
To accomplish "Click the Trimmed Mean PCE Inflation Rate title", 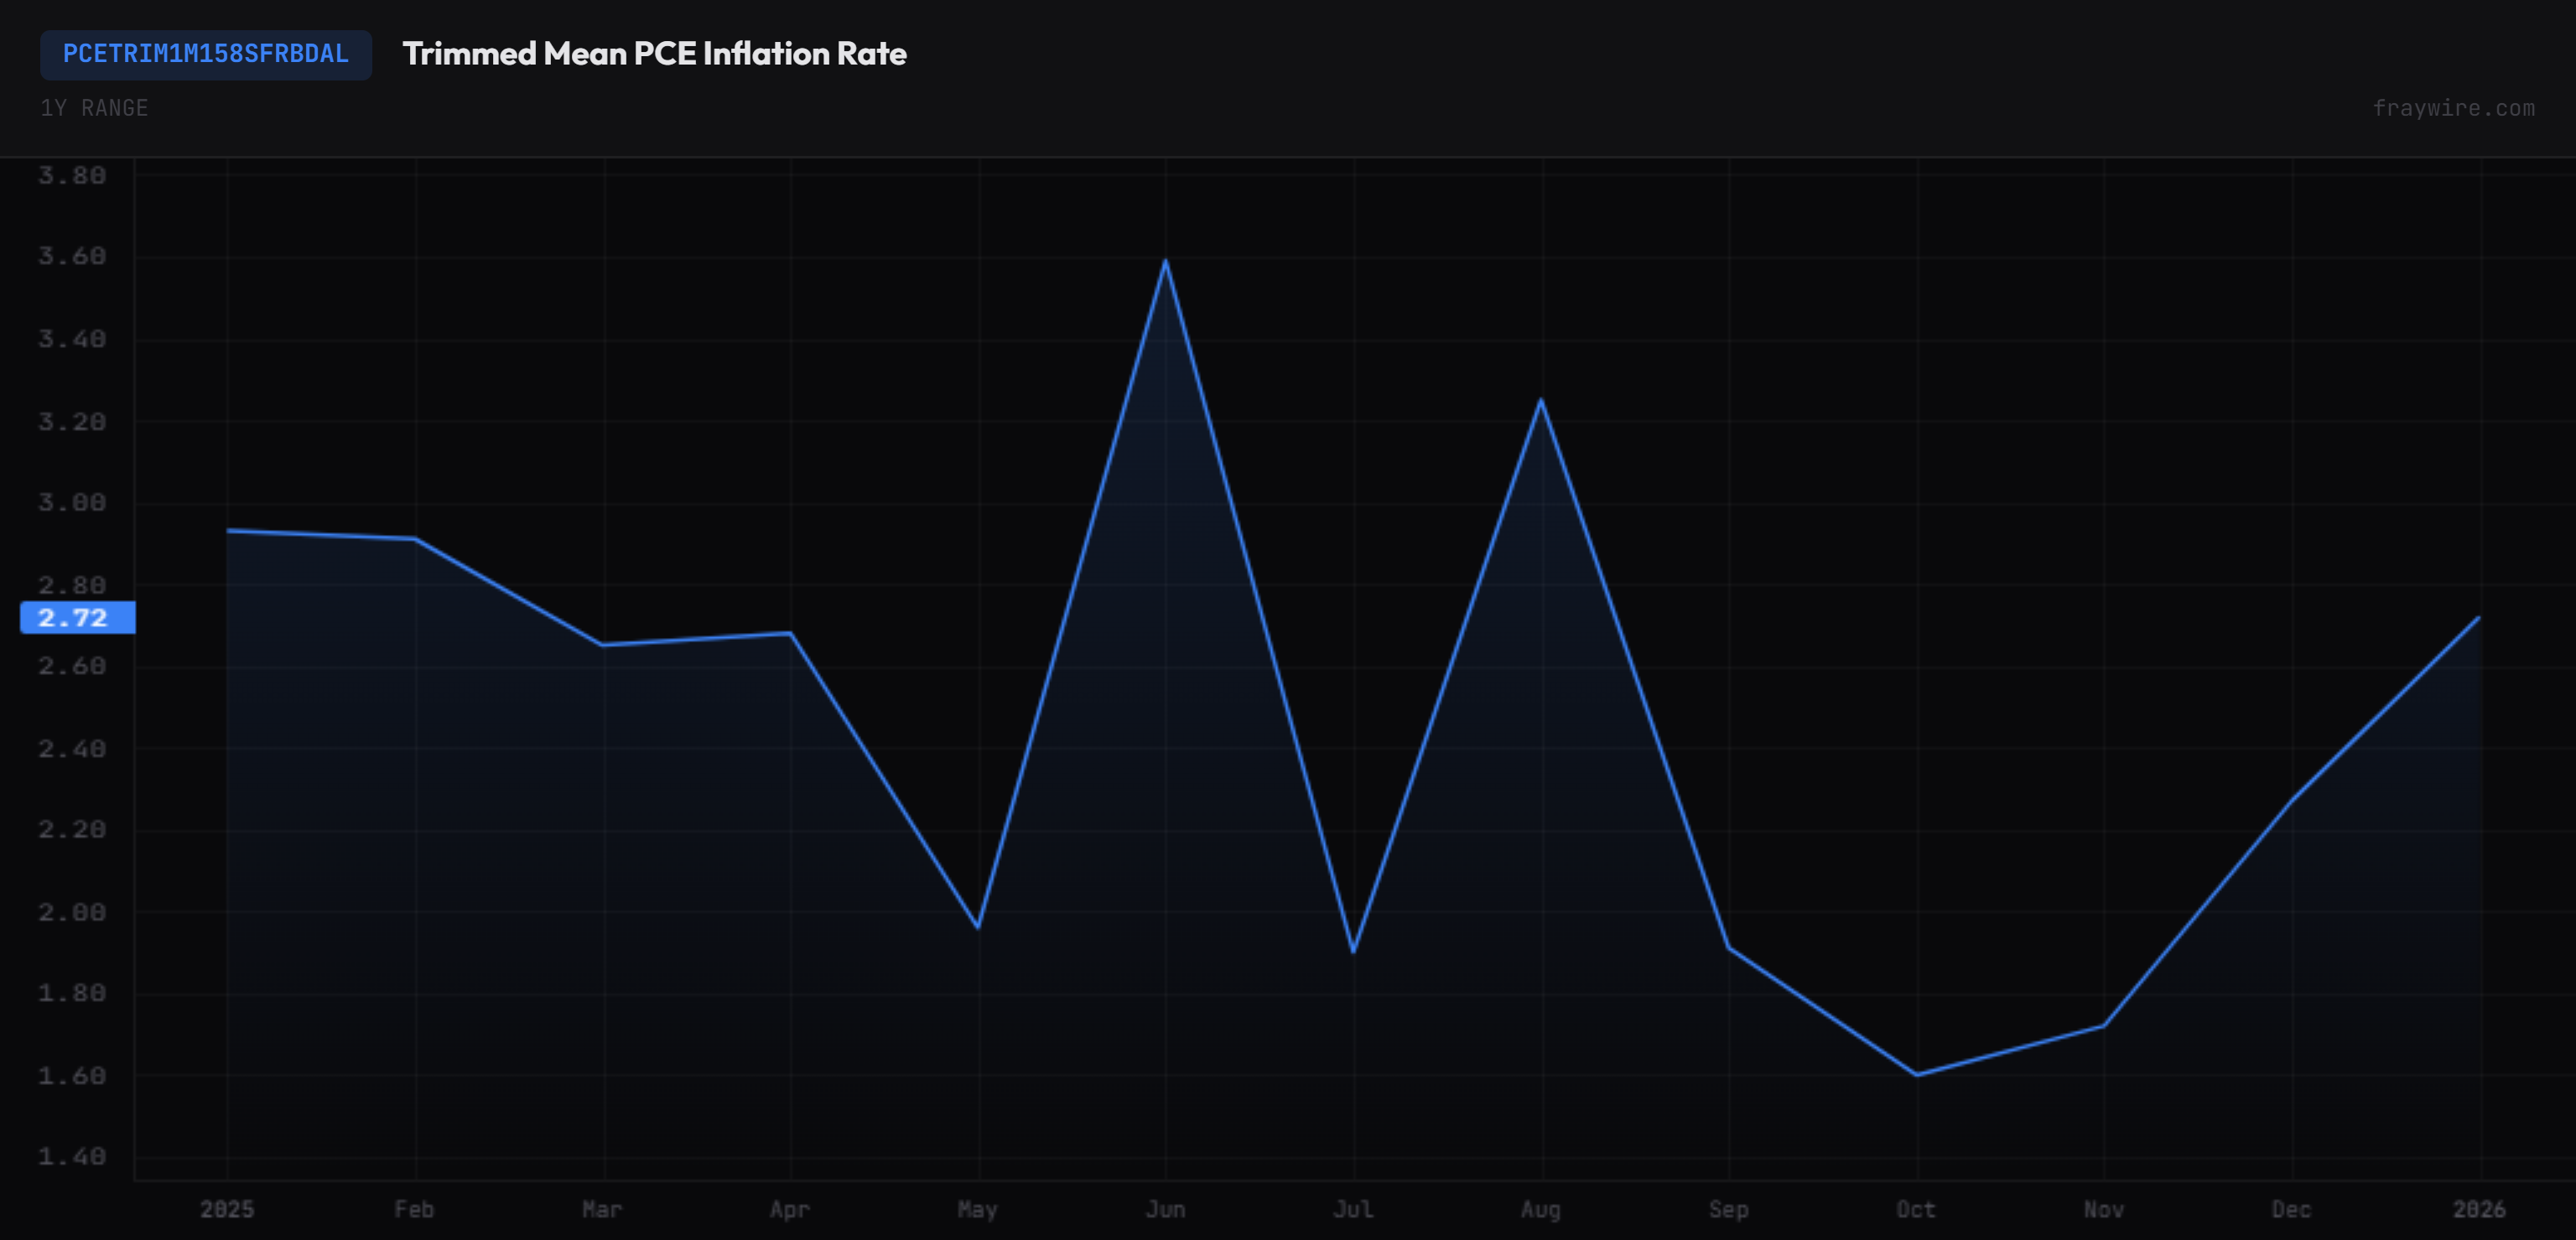I will click(654, 54).
